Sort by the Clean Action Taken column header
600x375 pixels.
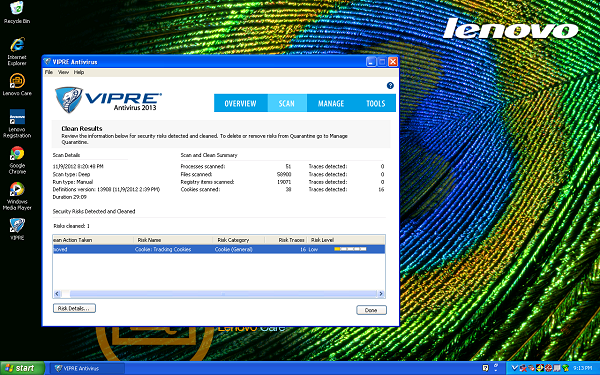point(93,240)
